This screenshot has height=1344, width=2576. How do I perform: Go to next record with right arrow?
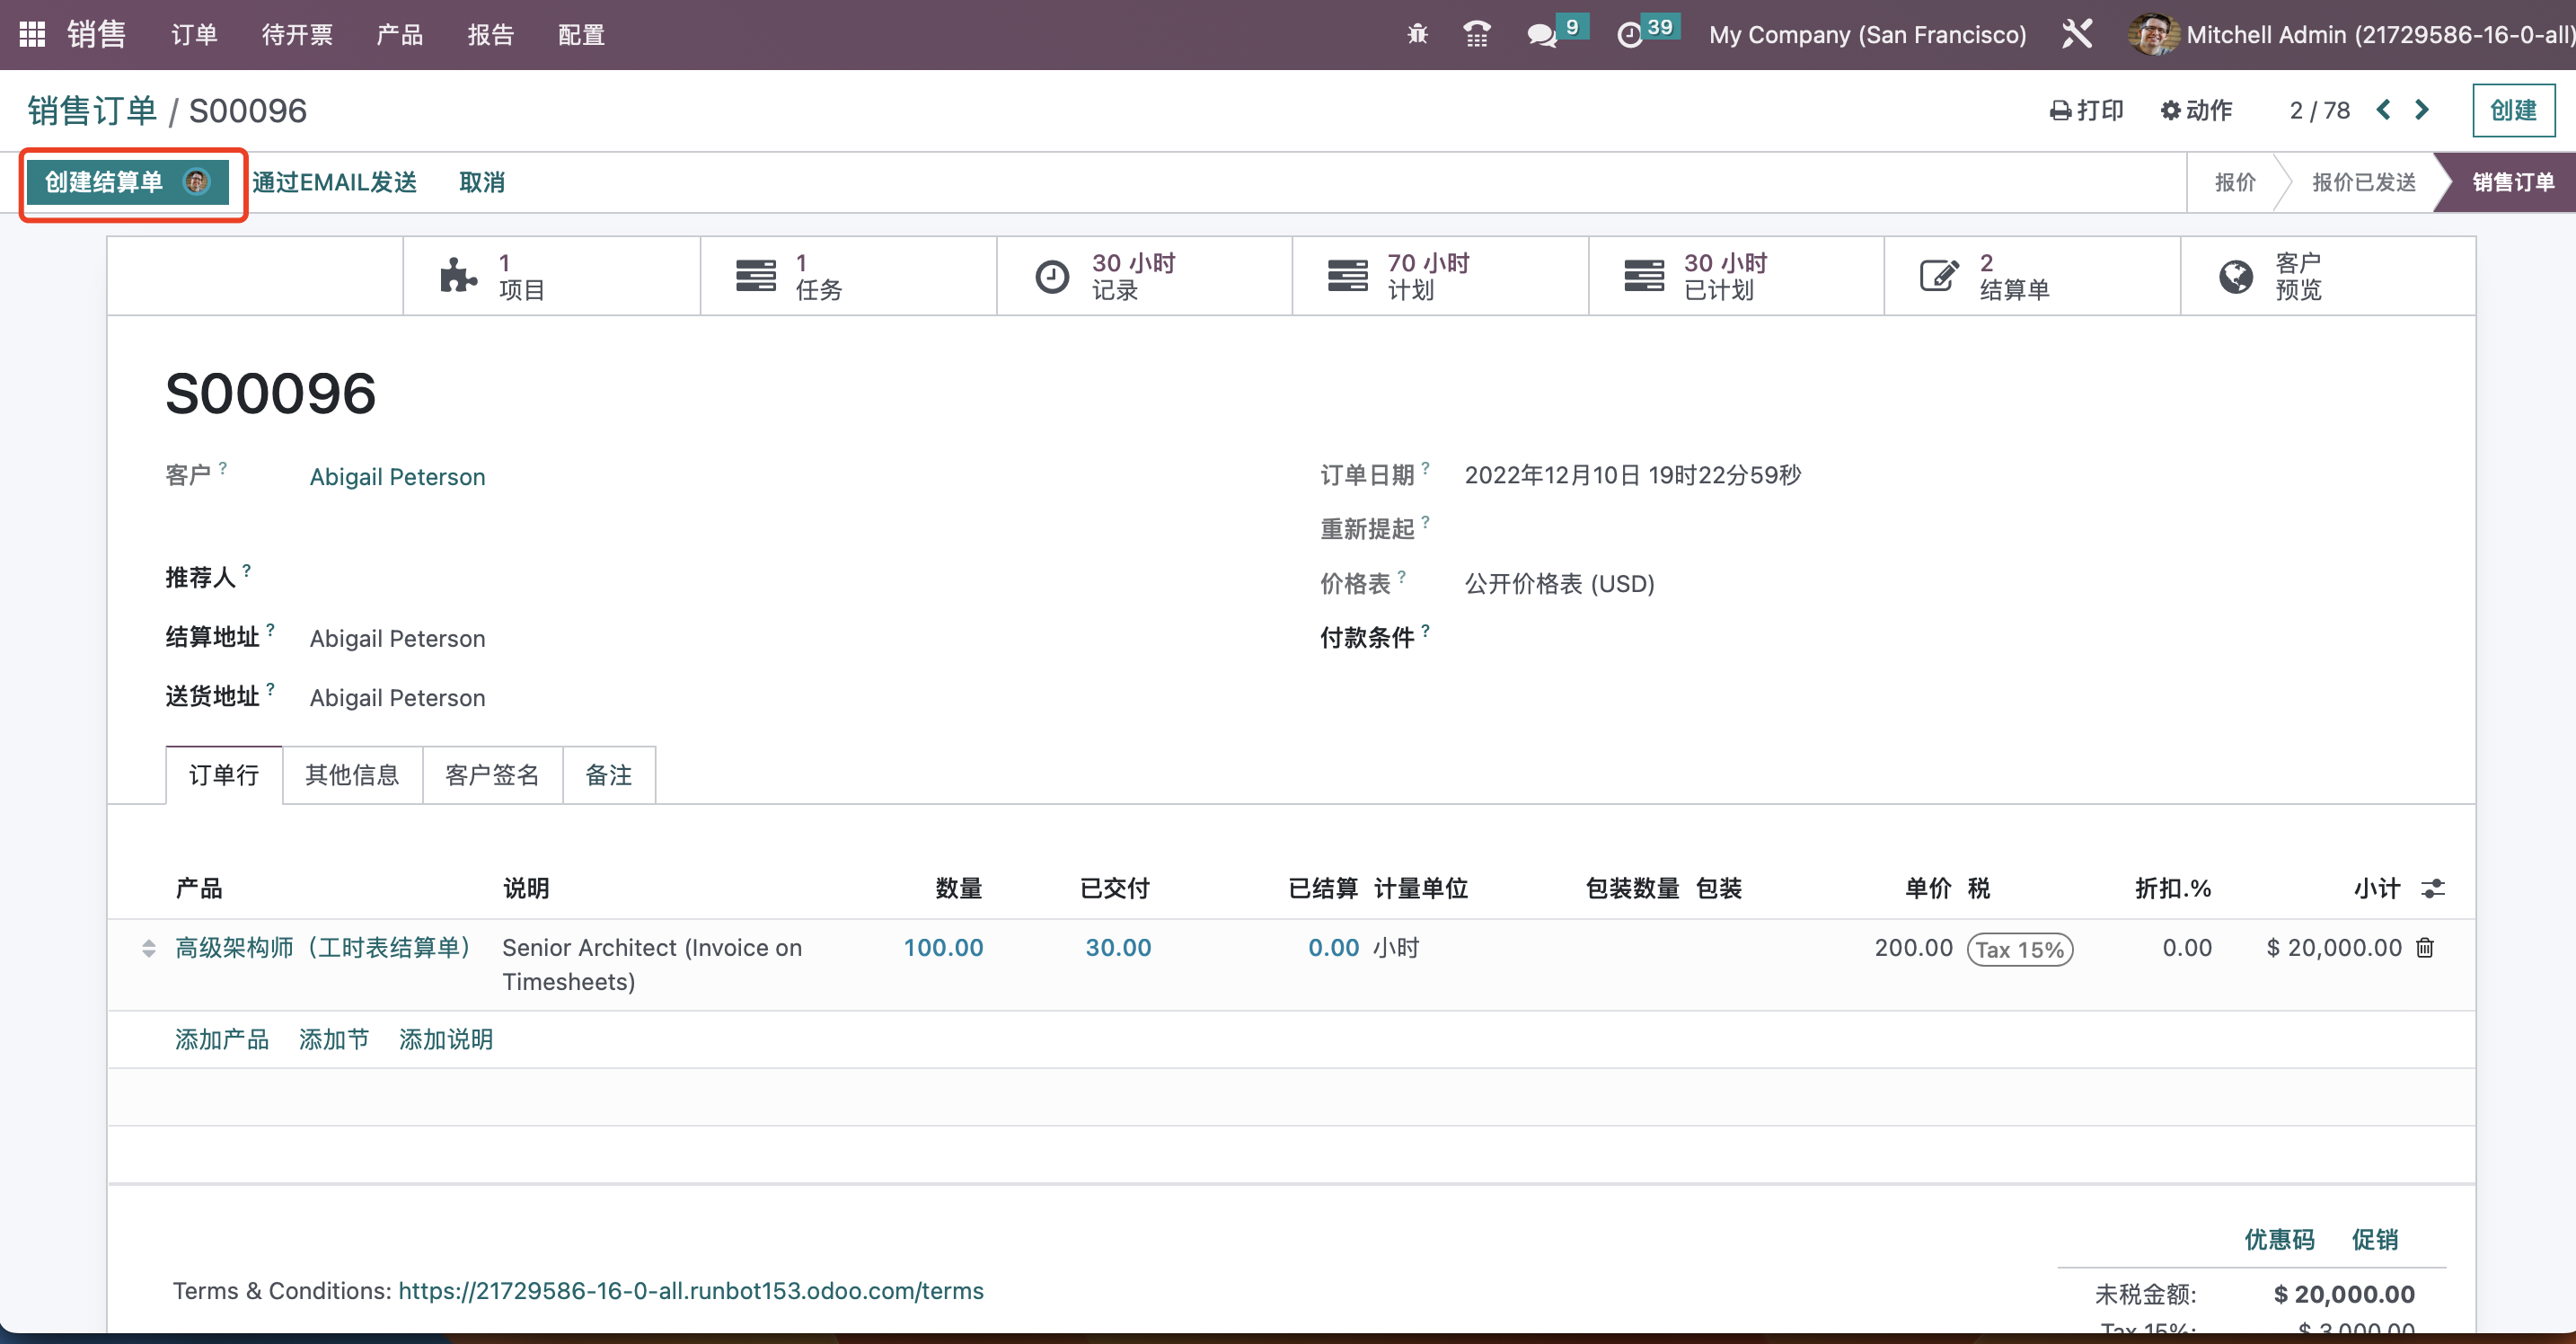[2422, 110]
